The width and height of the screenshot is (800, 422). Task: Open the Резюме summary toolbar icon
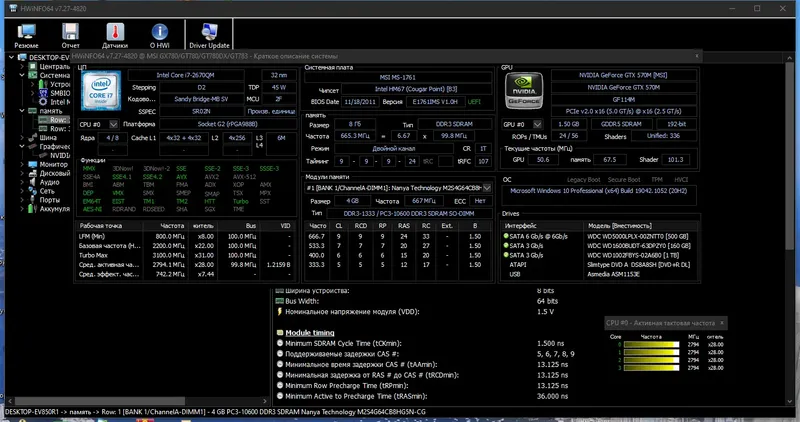(x=27, y=36)
